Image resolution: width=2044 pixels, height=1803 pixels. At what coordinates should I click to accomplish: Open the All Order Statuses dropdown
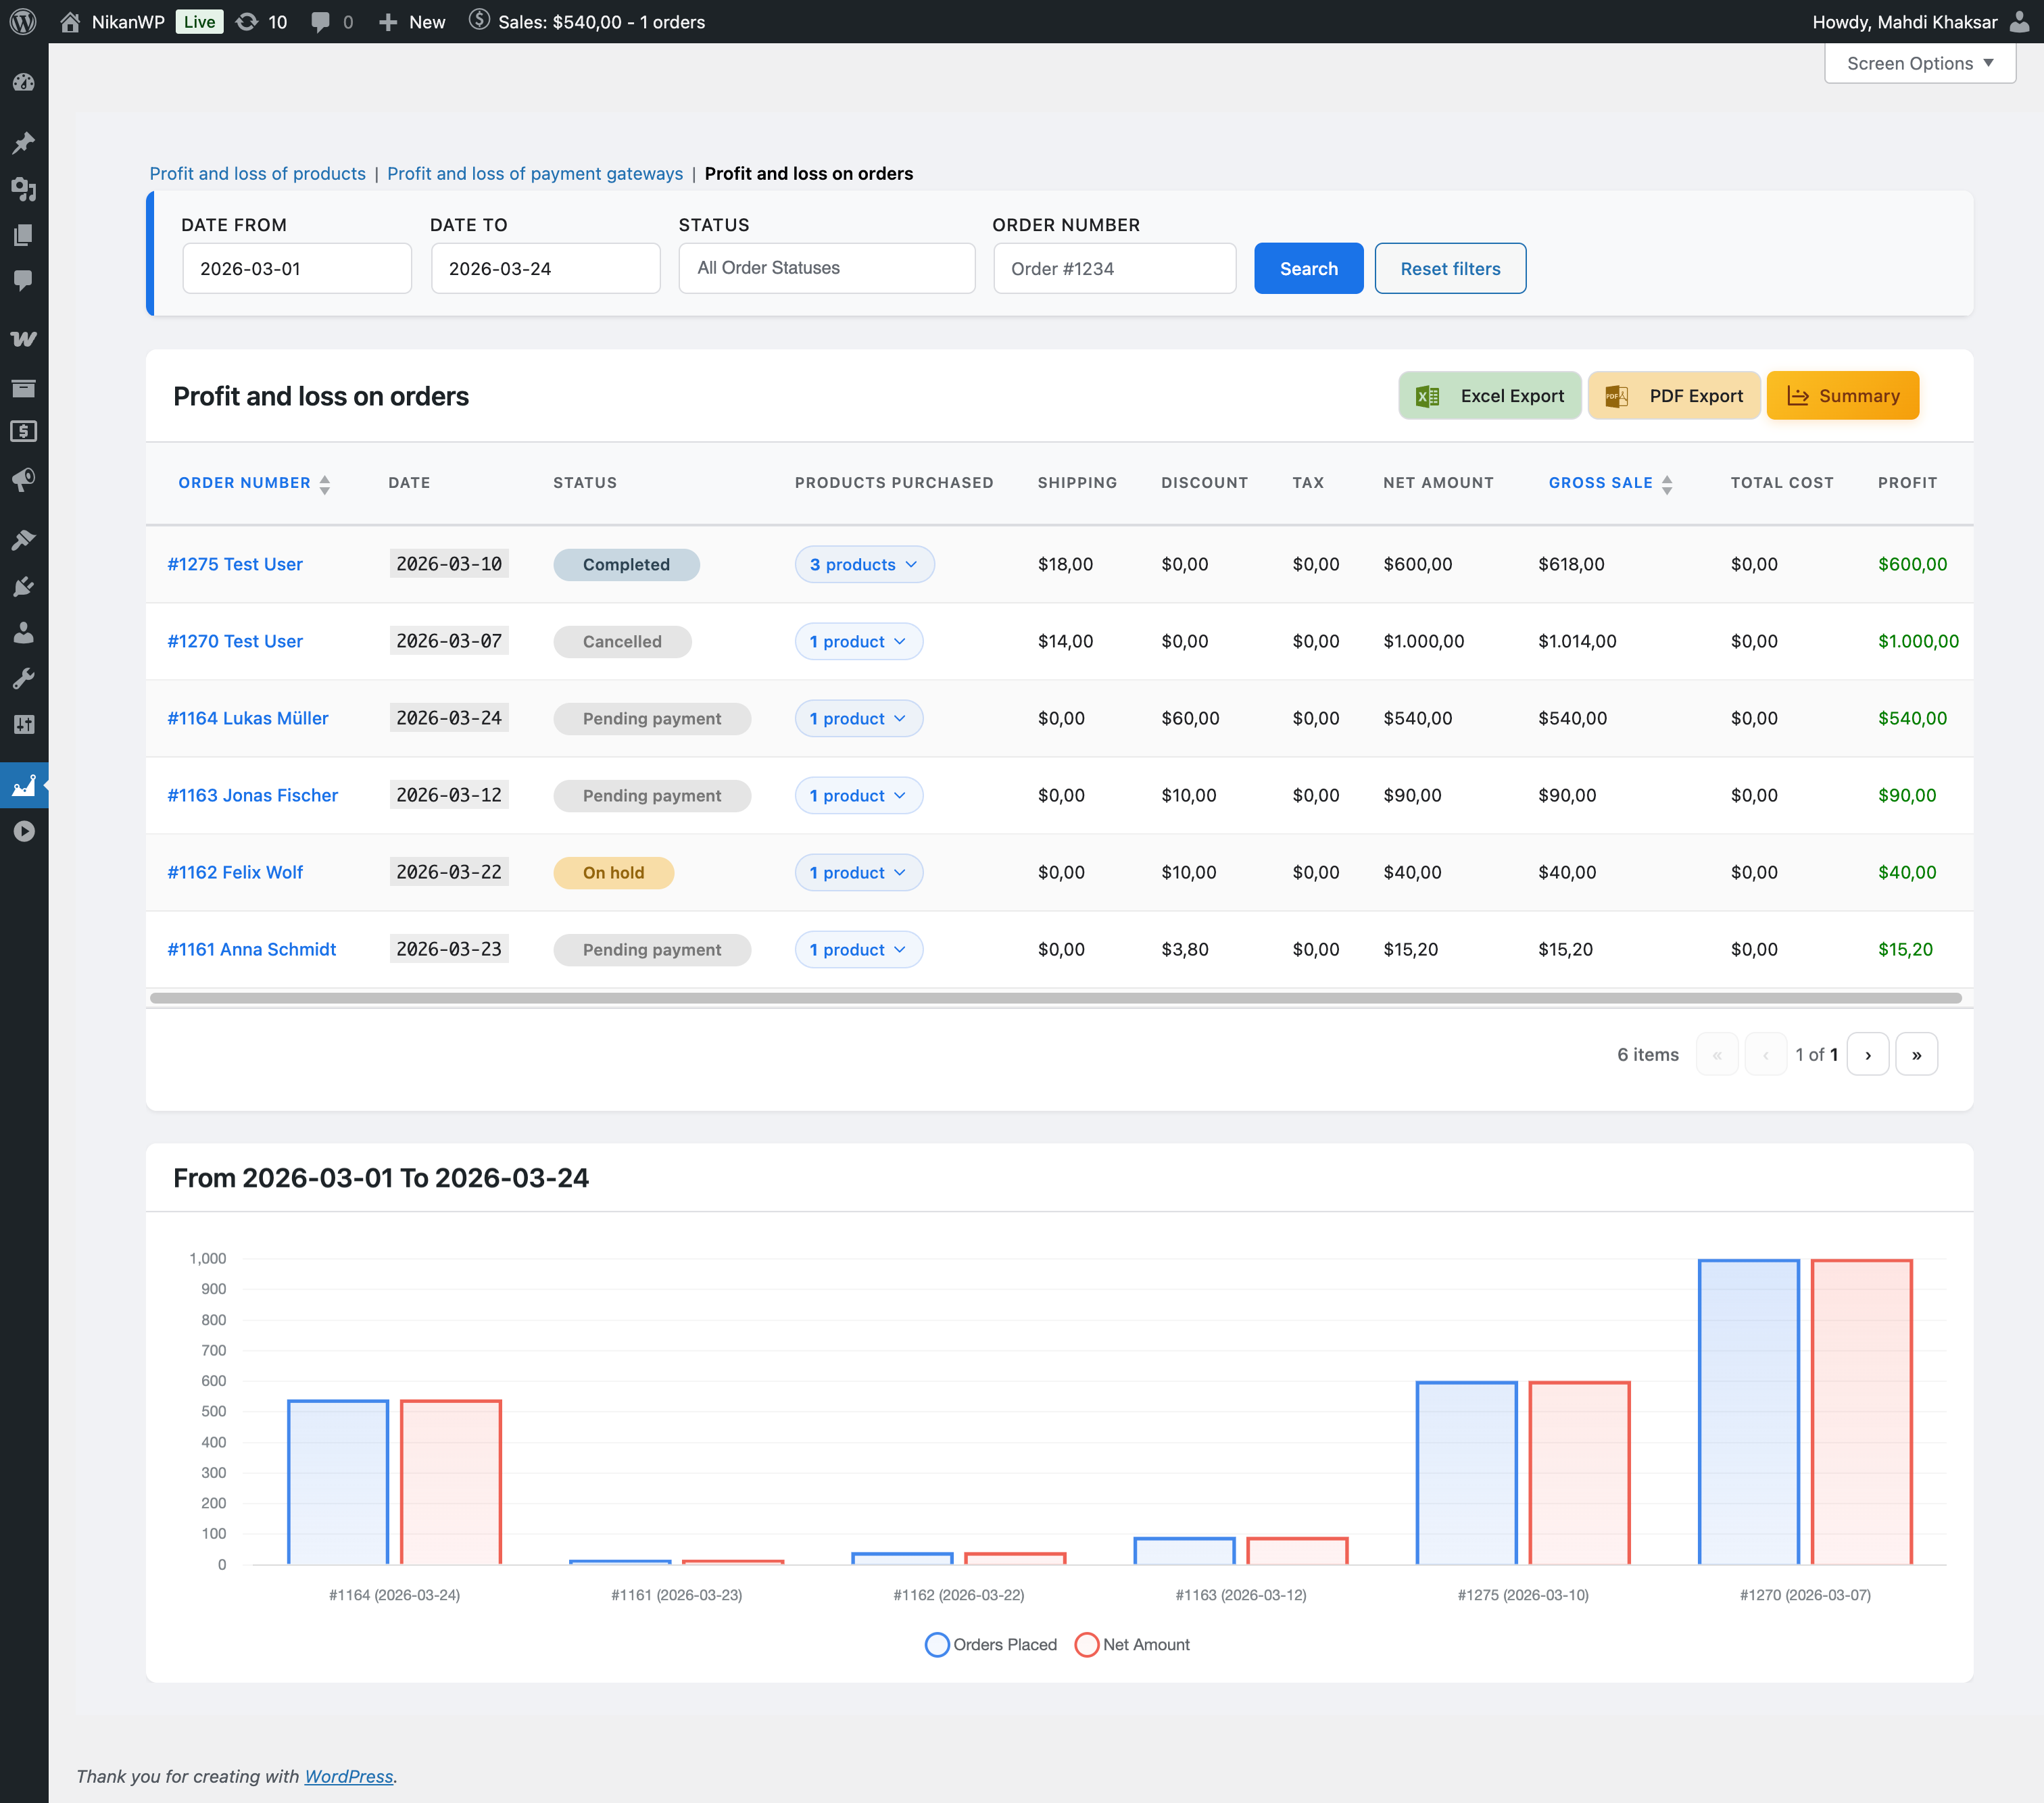click(826, 268)
